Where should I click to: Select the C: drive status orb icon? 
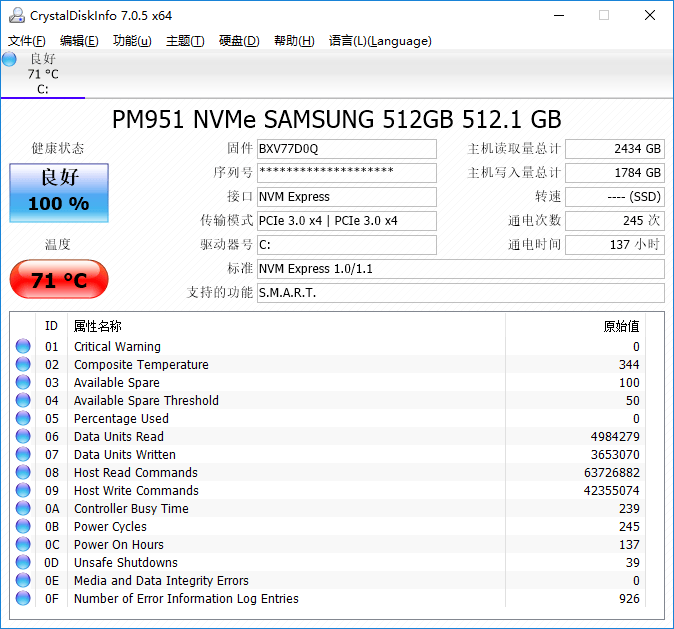(x=9, y=59)
